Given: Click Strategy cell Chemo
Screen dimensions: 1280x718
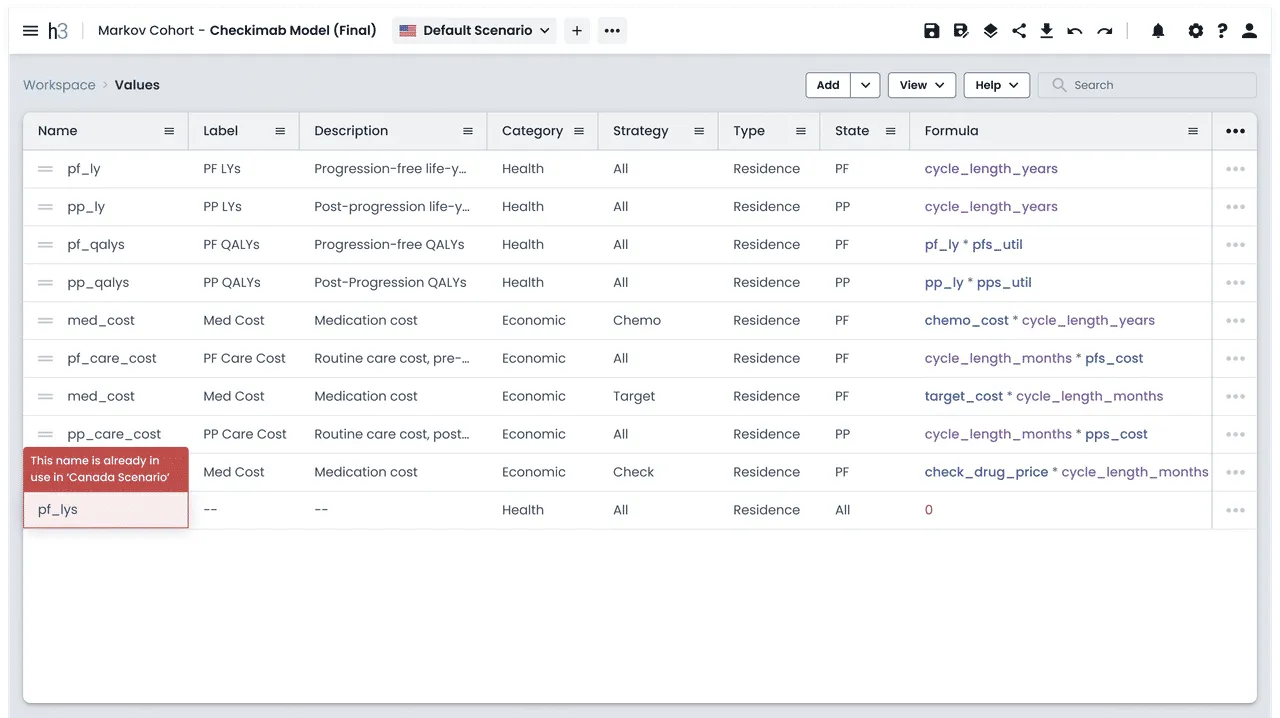Looking at the screenshot, I should coord(637,321).
